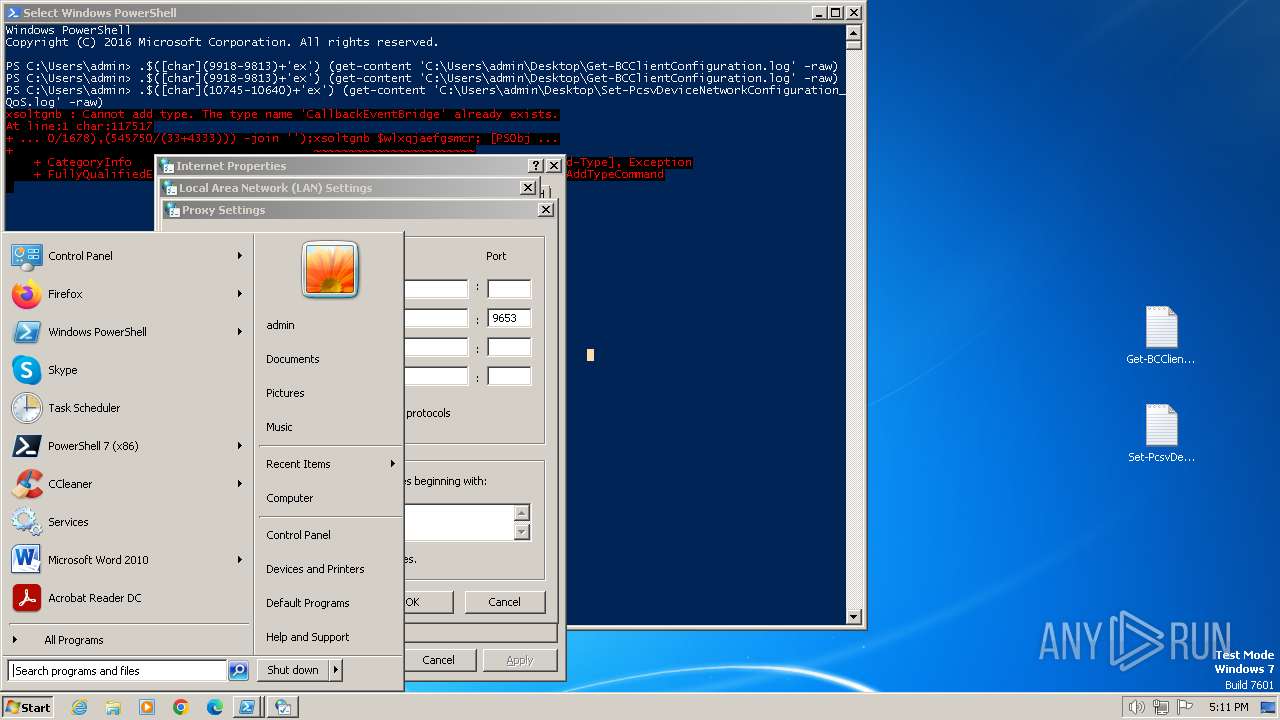Click the port field containing 9653
This screenshot has width=1280, height=720.
point(509,318)
